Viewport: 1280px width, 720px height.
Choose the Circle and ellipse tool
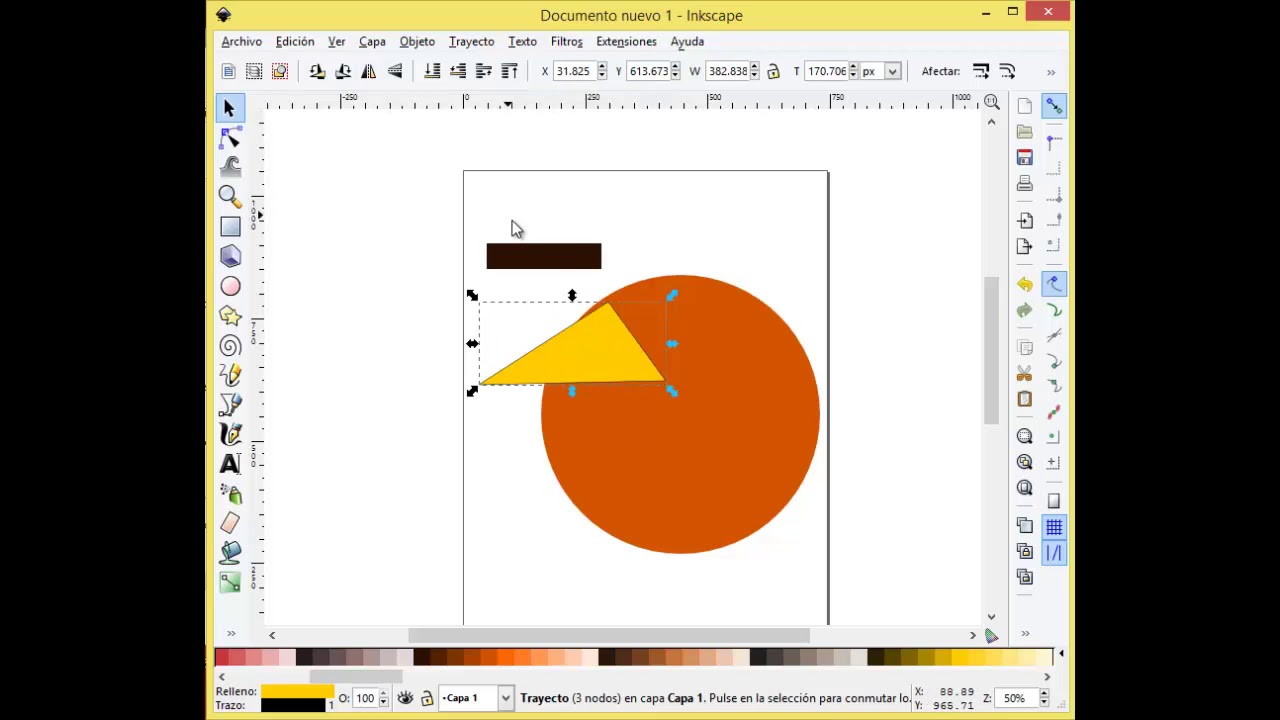click(x=230, y=287)
